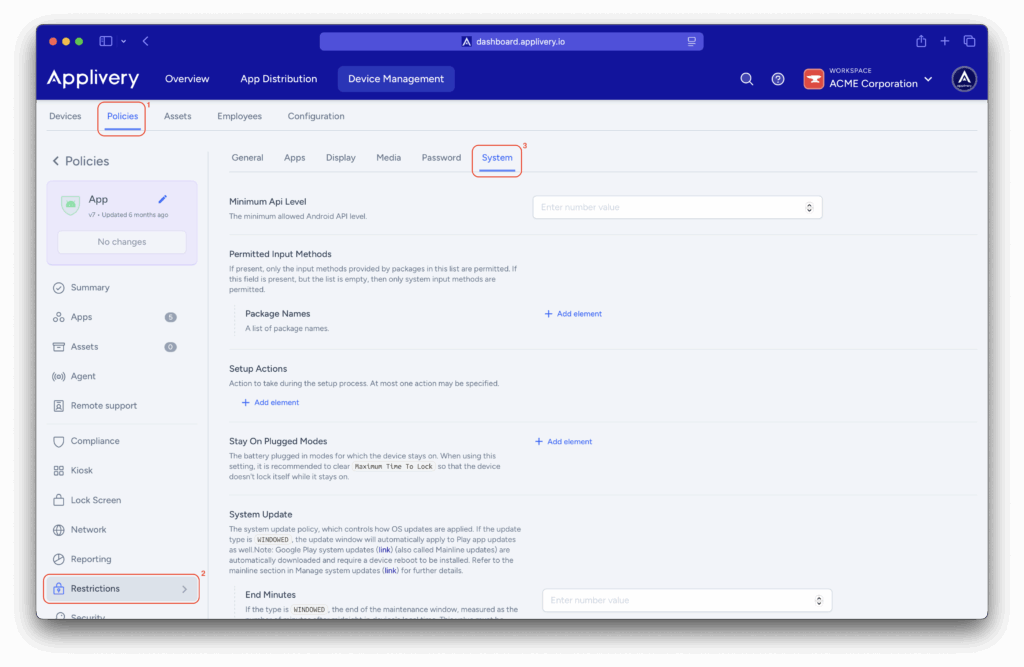The height and width of the screenshot is (667, 1024).
Task: Add element for Stay On Plugged Modes
Action: click(x=564, y=441)
